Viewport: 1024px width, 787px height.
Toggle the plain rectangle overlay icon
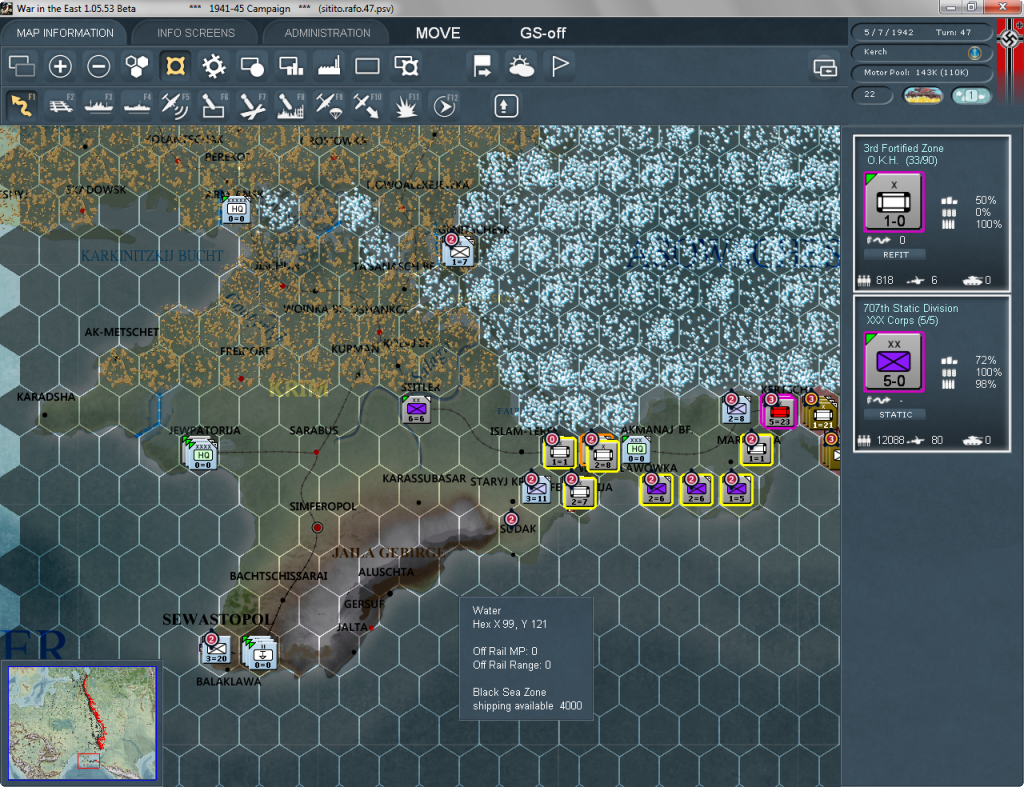[367, 66]
